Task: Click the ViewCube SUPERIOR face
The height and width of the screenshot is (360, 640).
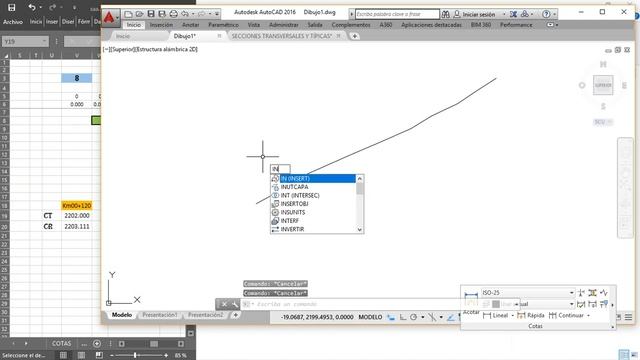Action: 603,85
